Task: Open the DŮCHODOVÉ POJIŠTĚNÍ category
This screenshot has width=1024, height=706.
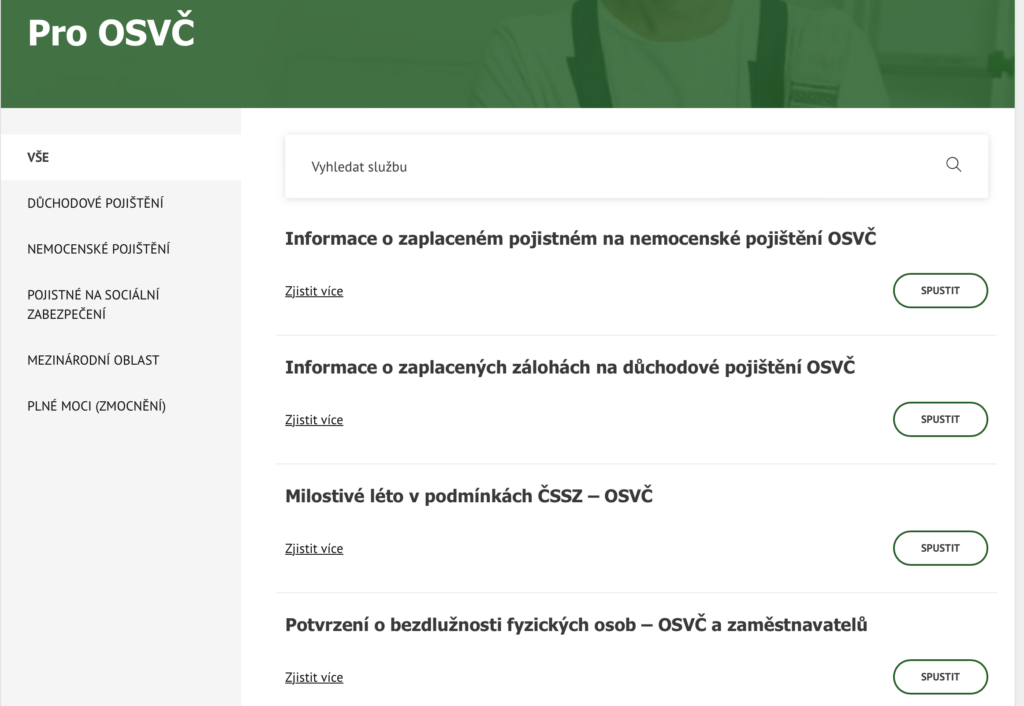Action: pyautogui.click(x=95, y=203)
